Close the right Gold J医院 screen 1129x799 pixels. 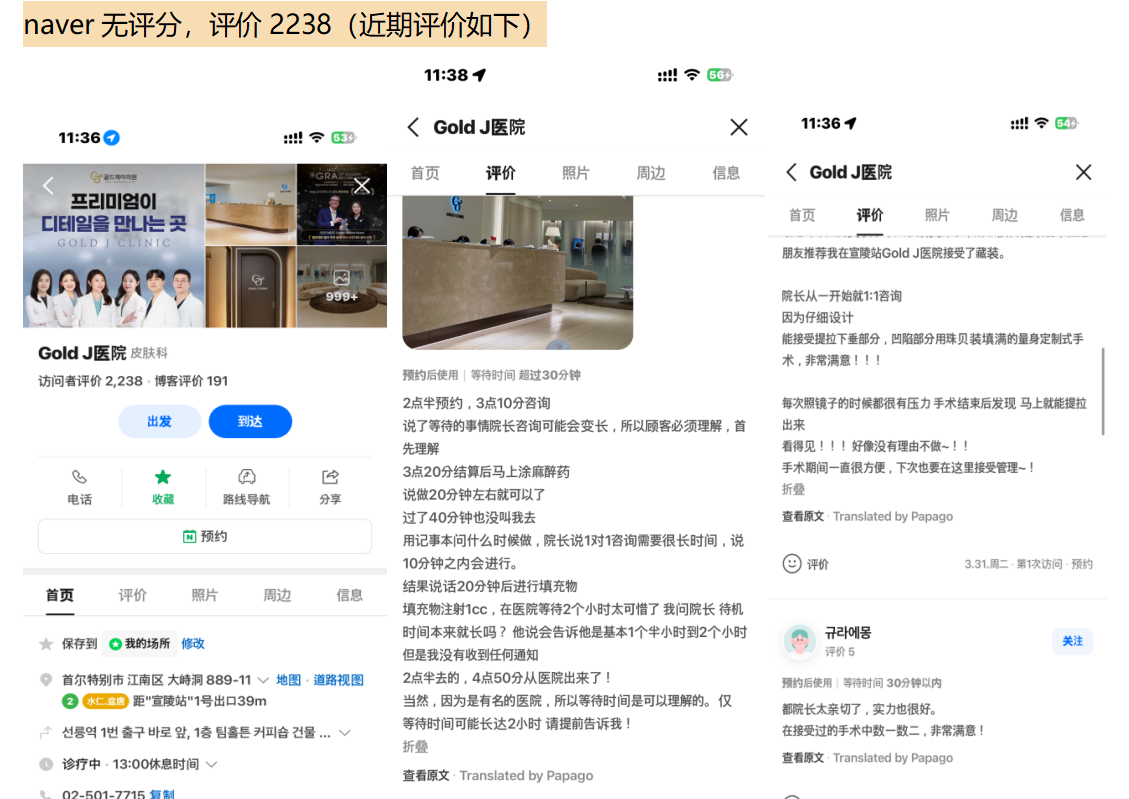pos(1084,172)
